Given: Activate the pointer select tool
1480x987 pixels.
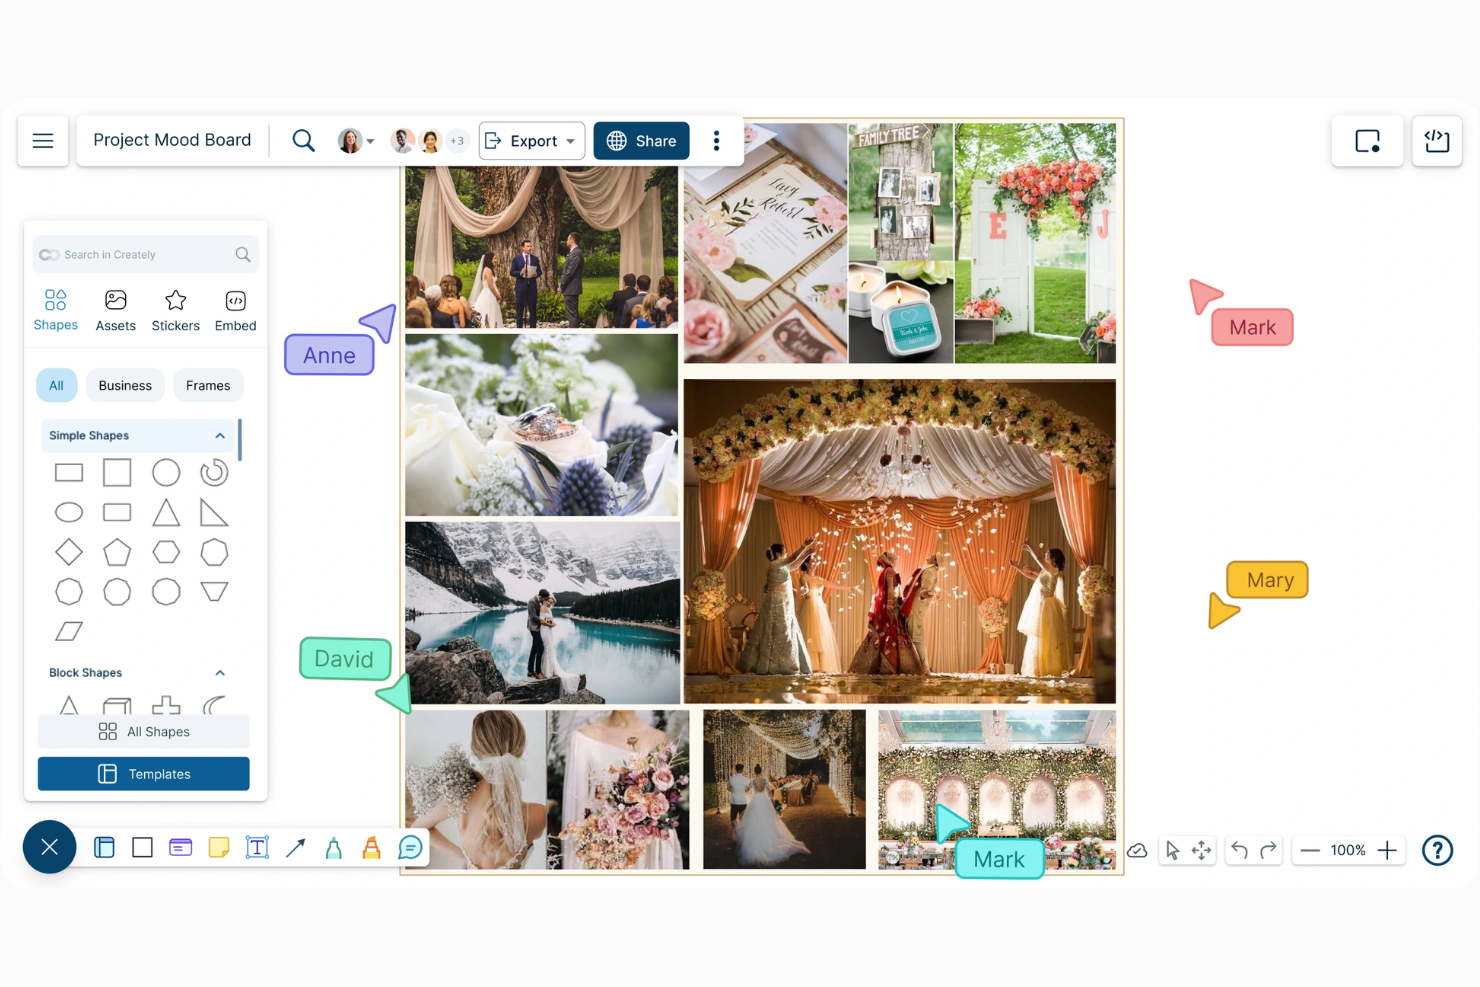Looking at the screenshot, I should pyautogui.click(x=1173, y=851).
